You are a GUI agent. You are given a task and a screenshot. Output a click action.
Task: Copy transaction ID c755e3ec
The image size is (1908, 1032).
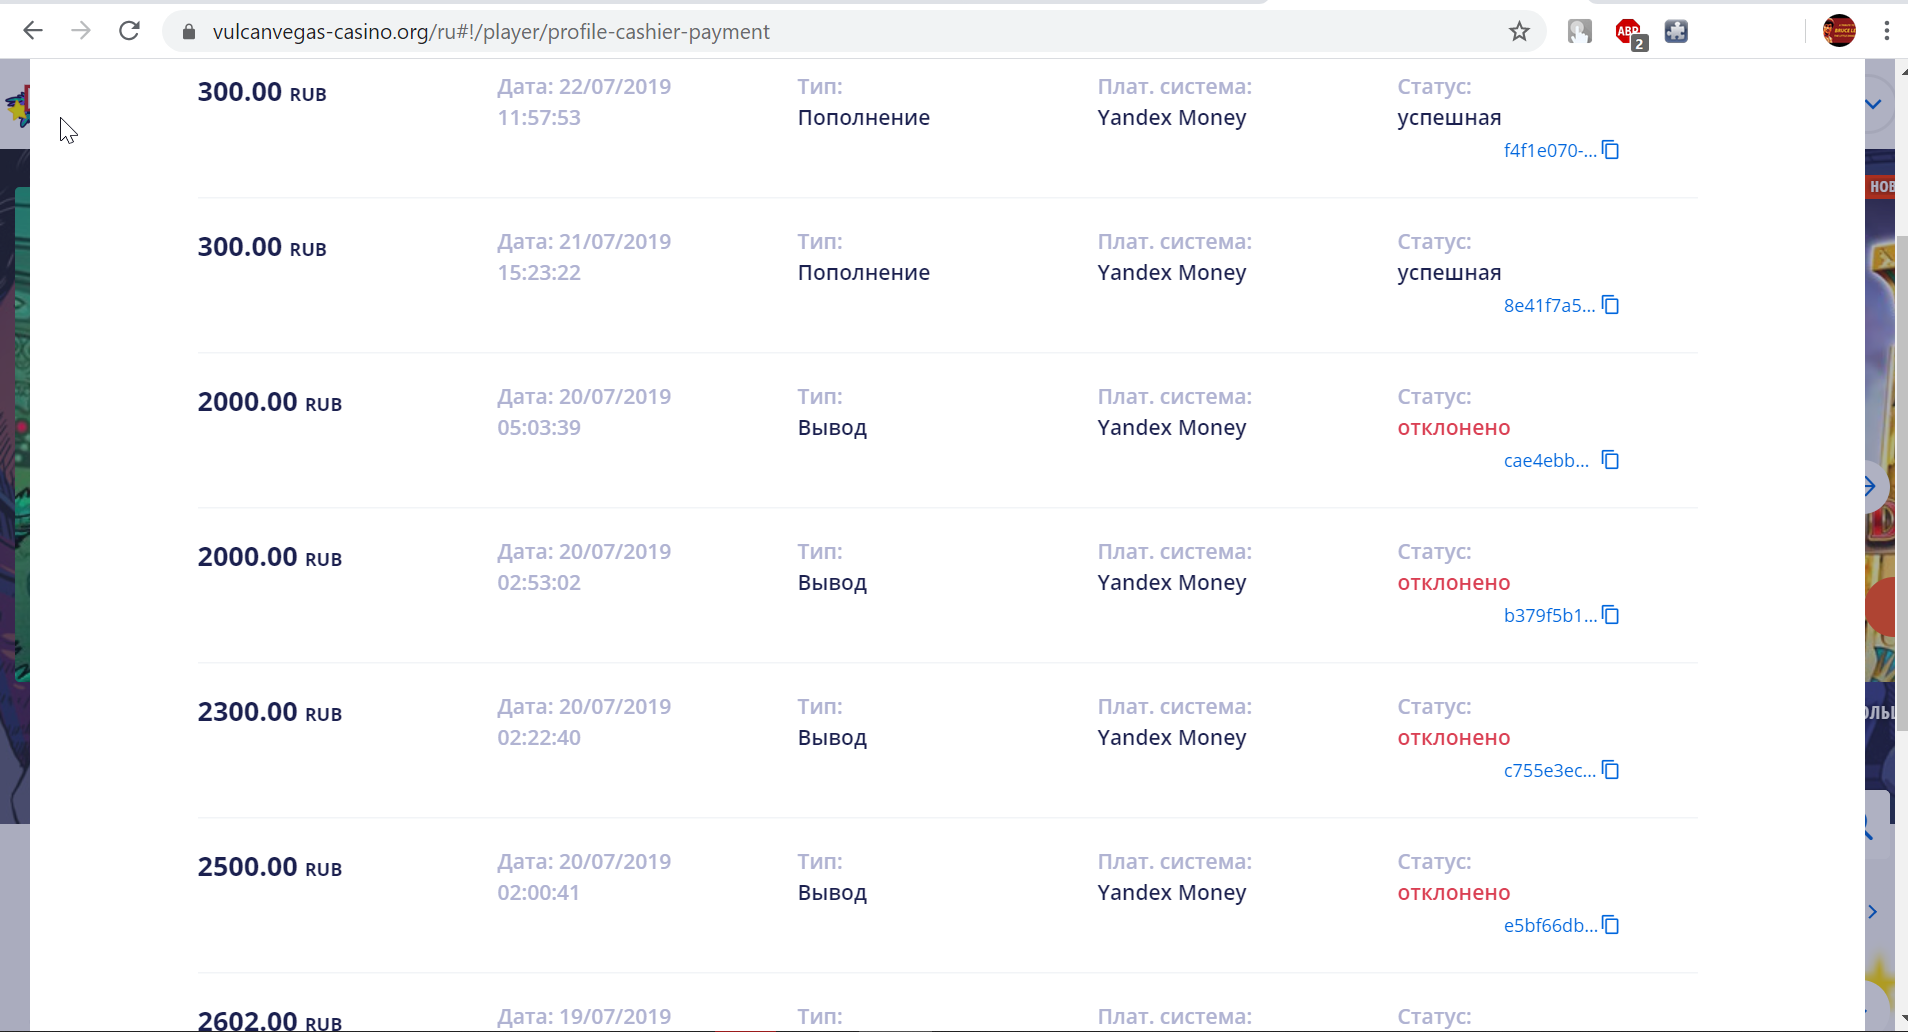pyautogui.click(x=1610, y=770)
